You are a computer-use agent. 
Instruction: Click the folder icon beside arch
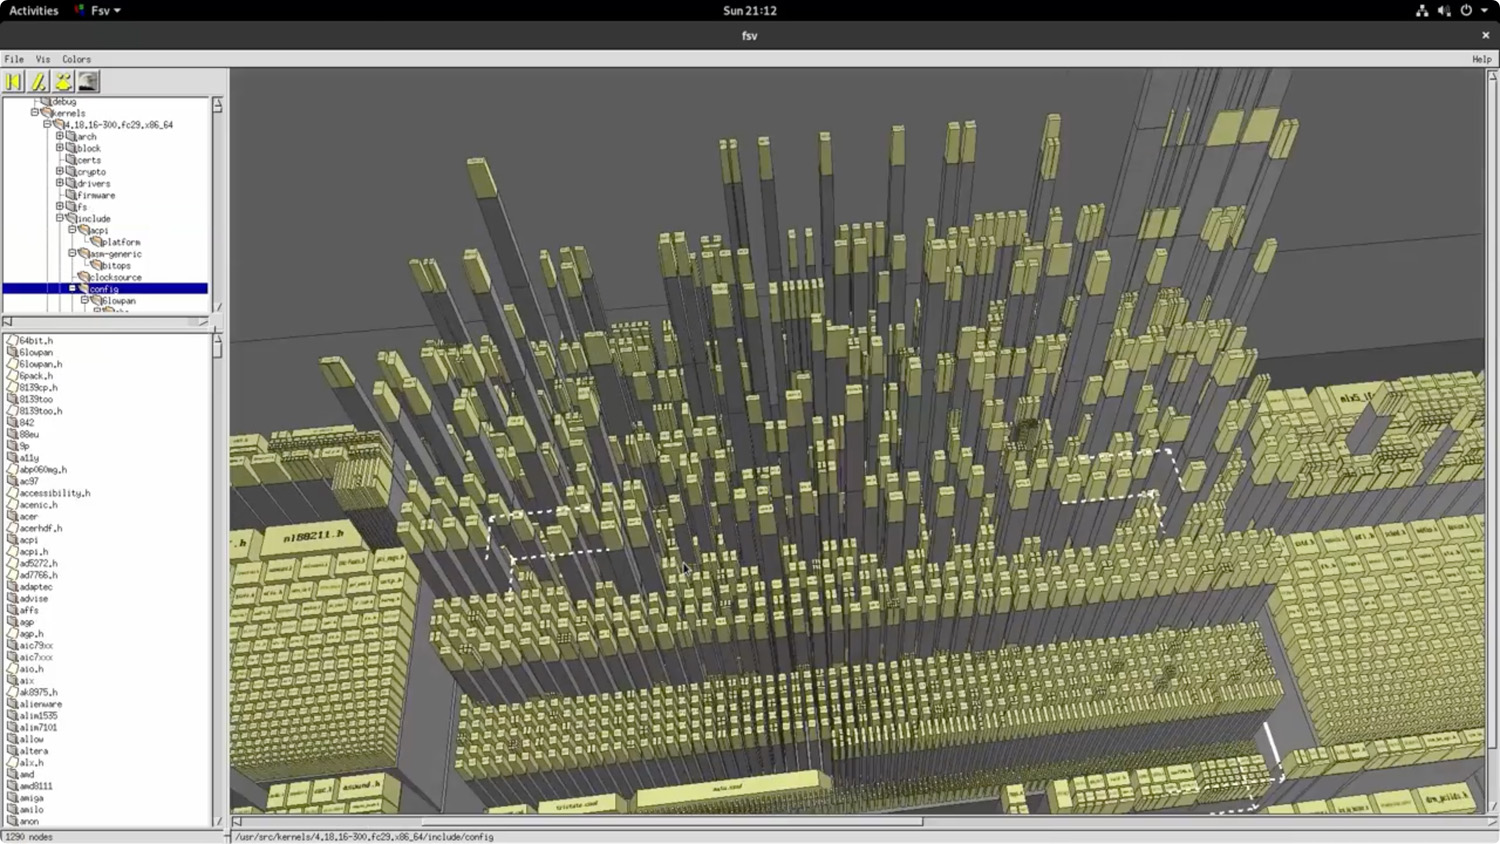70,136
